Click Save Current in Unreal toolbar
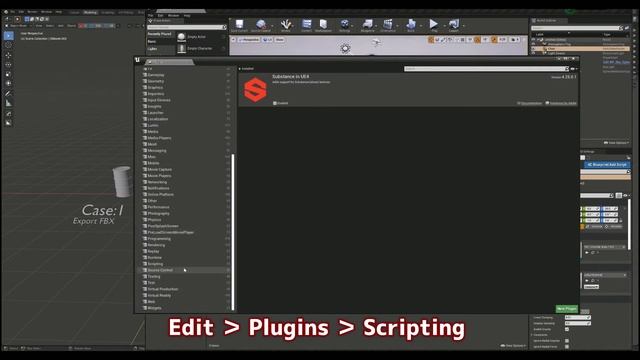The width and height of the screenshot is (640, 360). click(239, 25)
